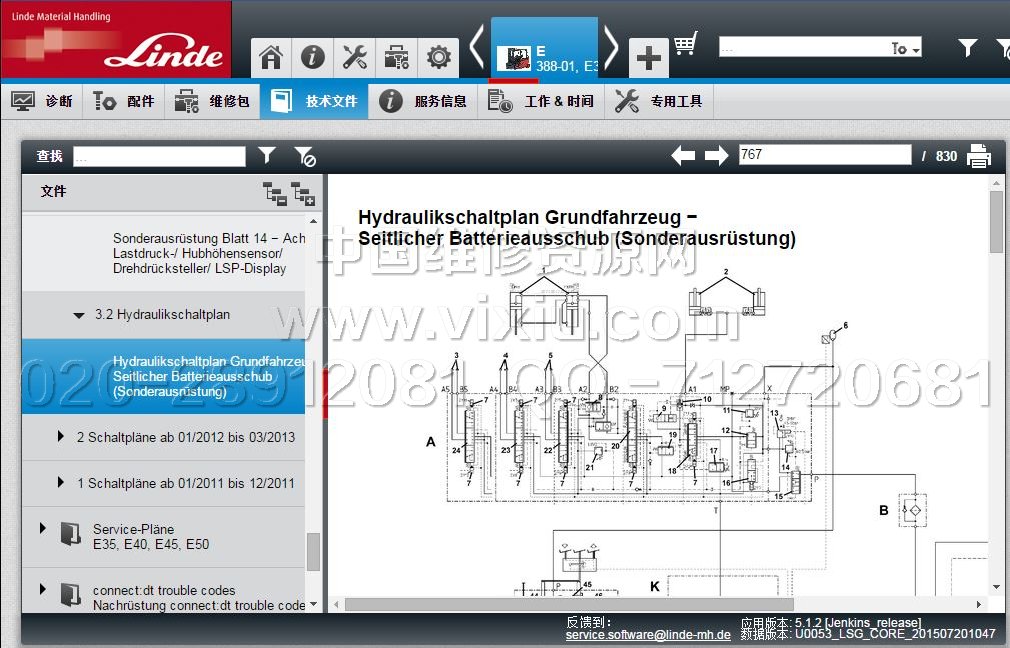Open the shopping cart
The height and width of the screenshot is (648, 1010).
pos(685,44)
